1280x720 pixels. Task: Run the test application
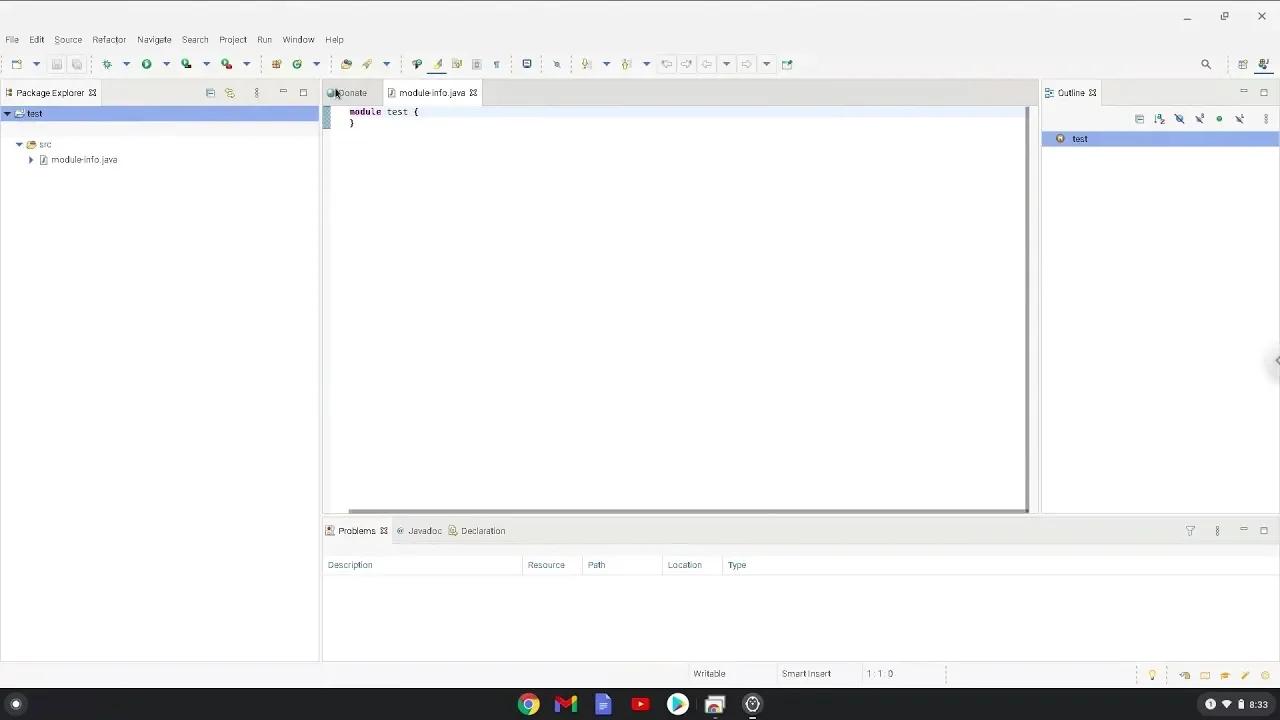point(146,64)
